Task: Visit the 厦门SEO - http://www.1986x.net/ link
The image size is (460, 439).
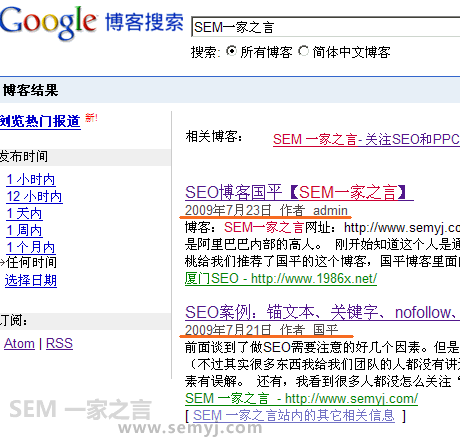Action: click(x=281, y=278)
